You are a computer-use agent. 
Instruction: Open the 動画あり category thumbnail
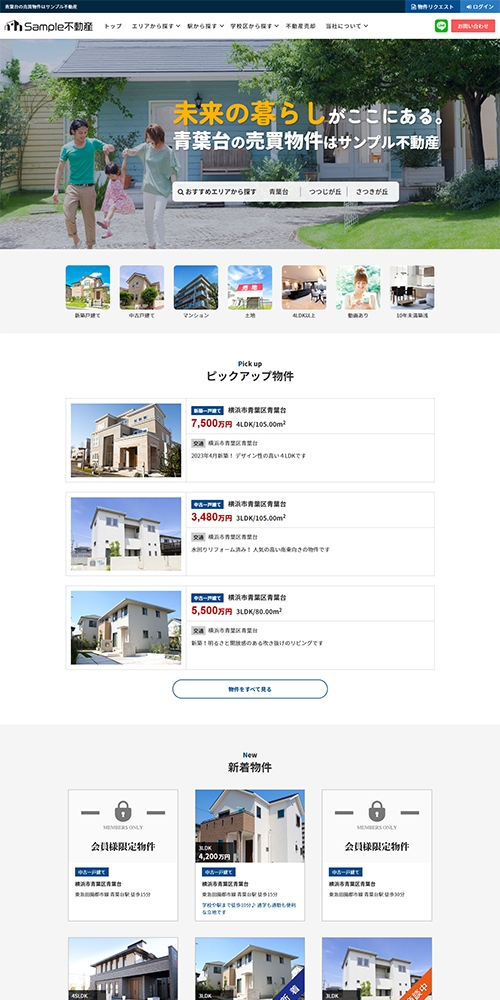point(358,288)
